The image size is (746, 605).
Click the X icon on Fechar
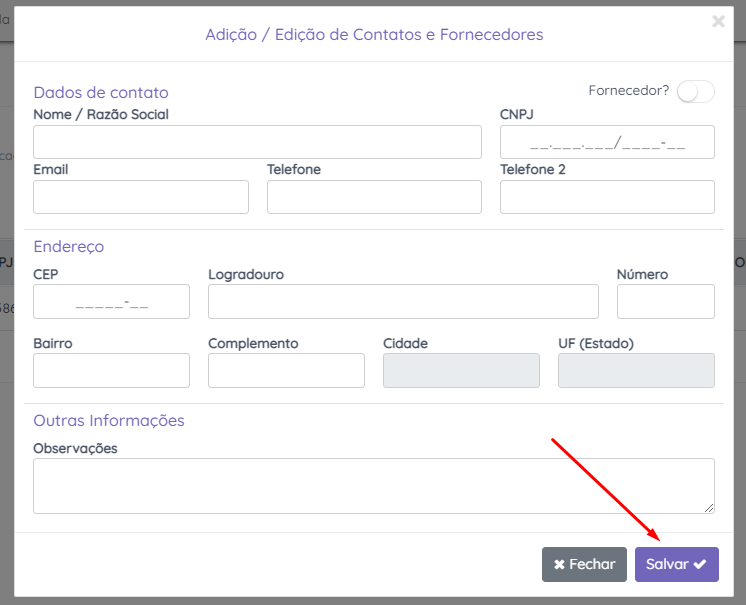click(x=559, y=564)
